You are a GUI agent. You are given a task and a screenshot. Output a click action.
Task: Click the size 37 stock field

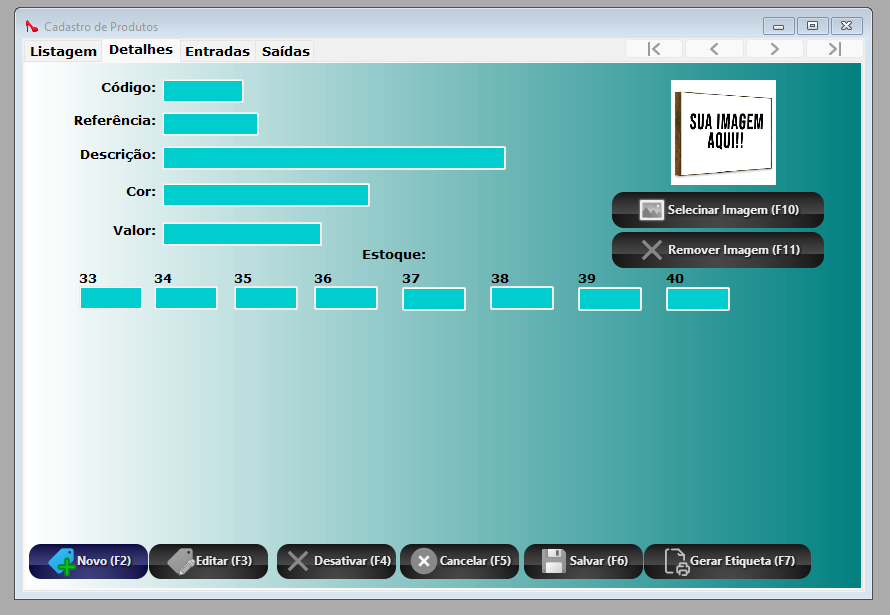434,299
